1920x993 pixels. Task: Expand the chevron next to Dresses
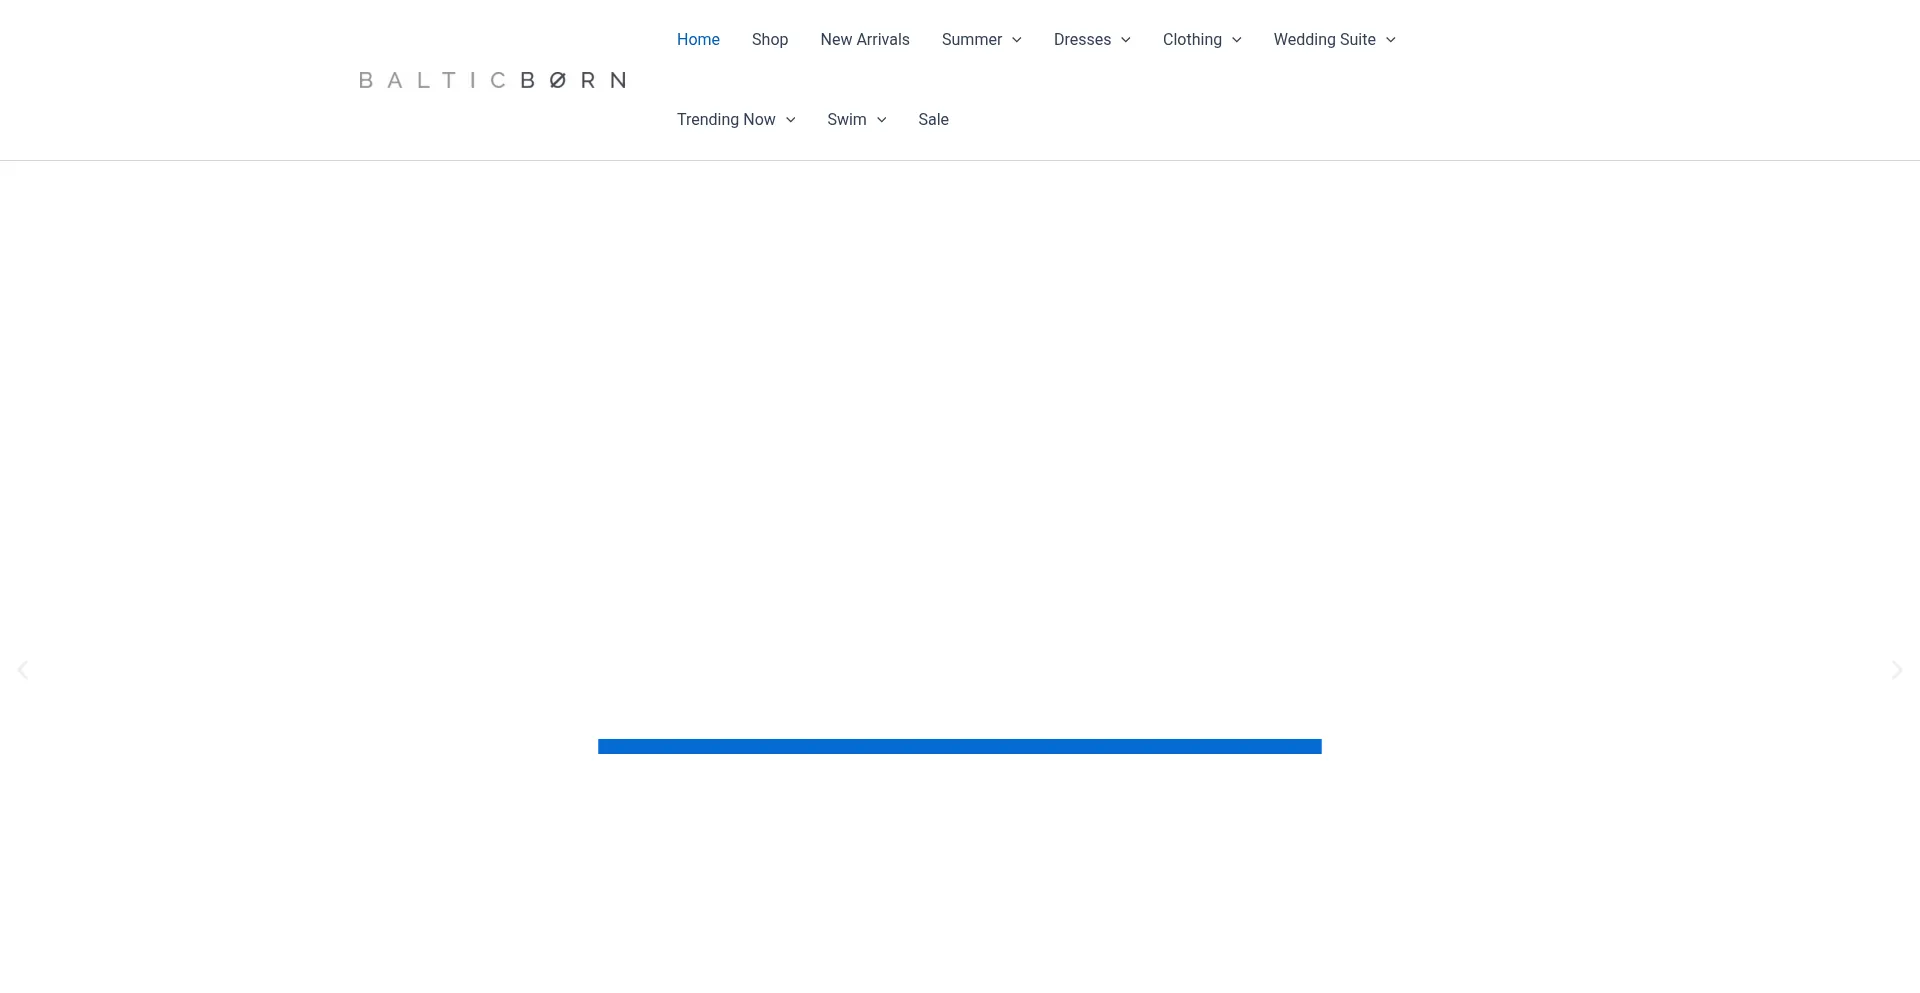(1126, 40)
